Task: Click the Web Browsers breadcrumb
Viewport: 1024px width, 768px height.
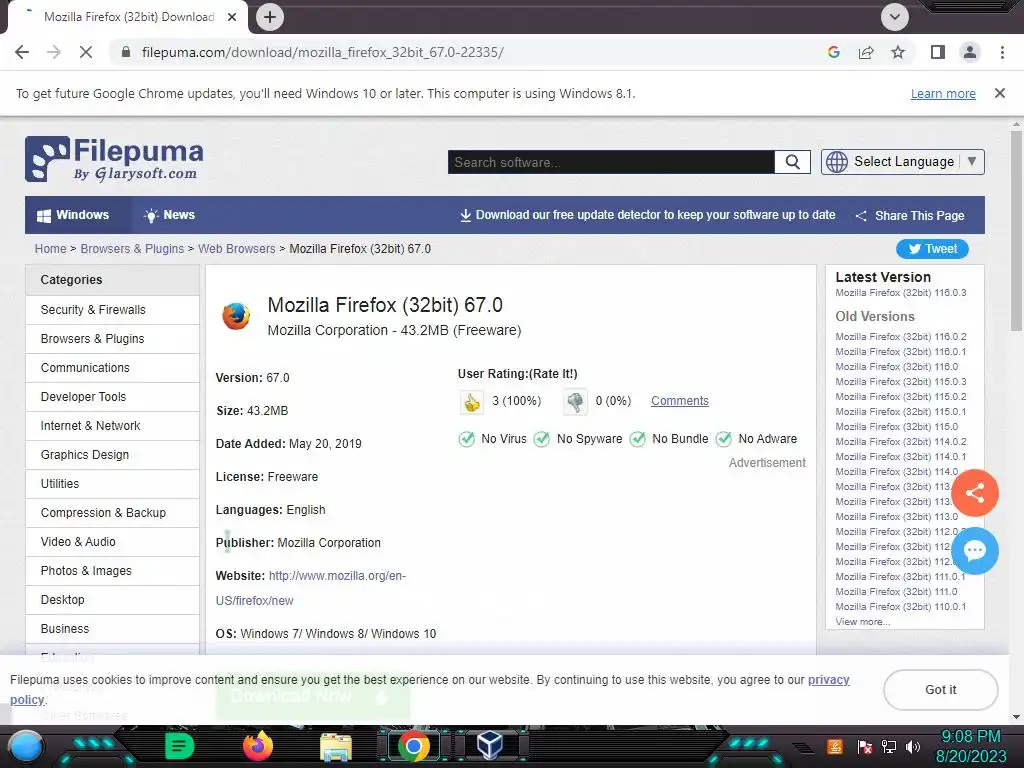Action: click(236, 249)
